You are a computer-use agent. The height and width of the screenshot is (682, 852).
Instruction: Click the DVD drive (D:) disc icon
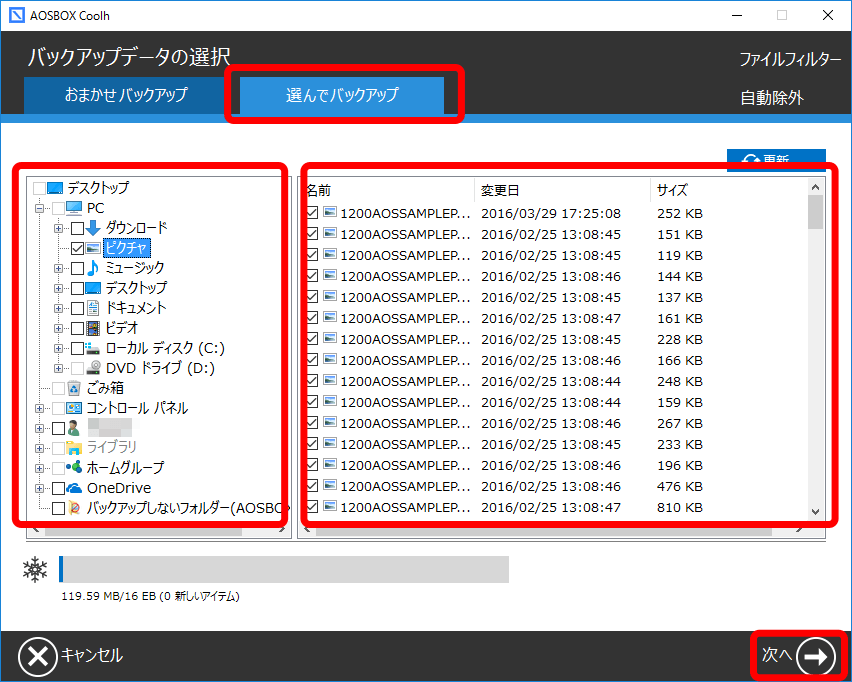(x=93, y=368)
